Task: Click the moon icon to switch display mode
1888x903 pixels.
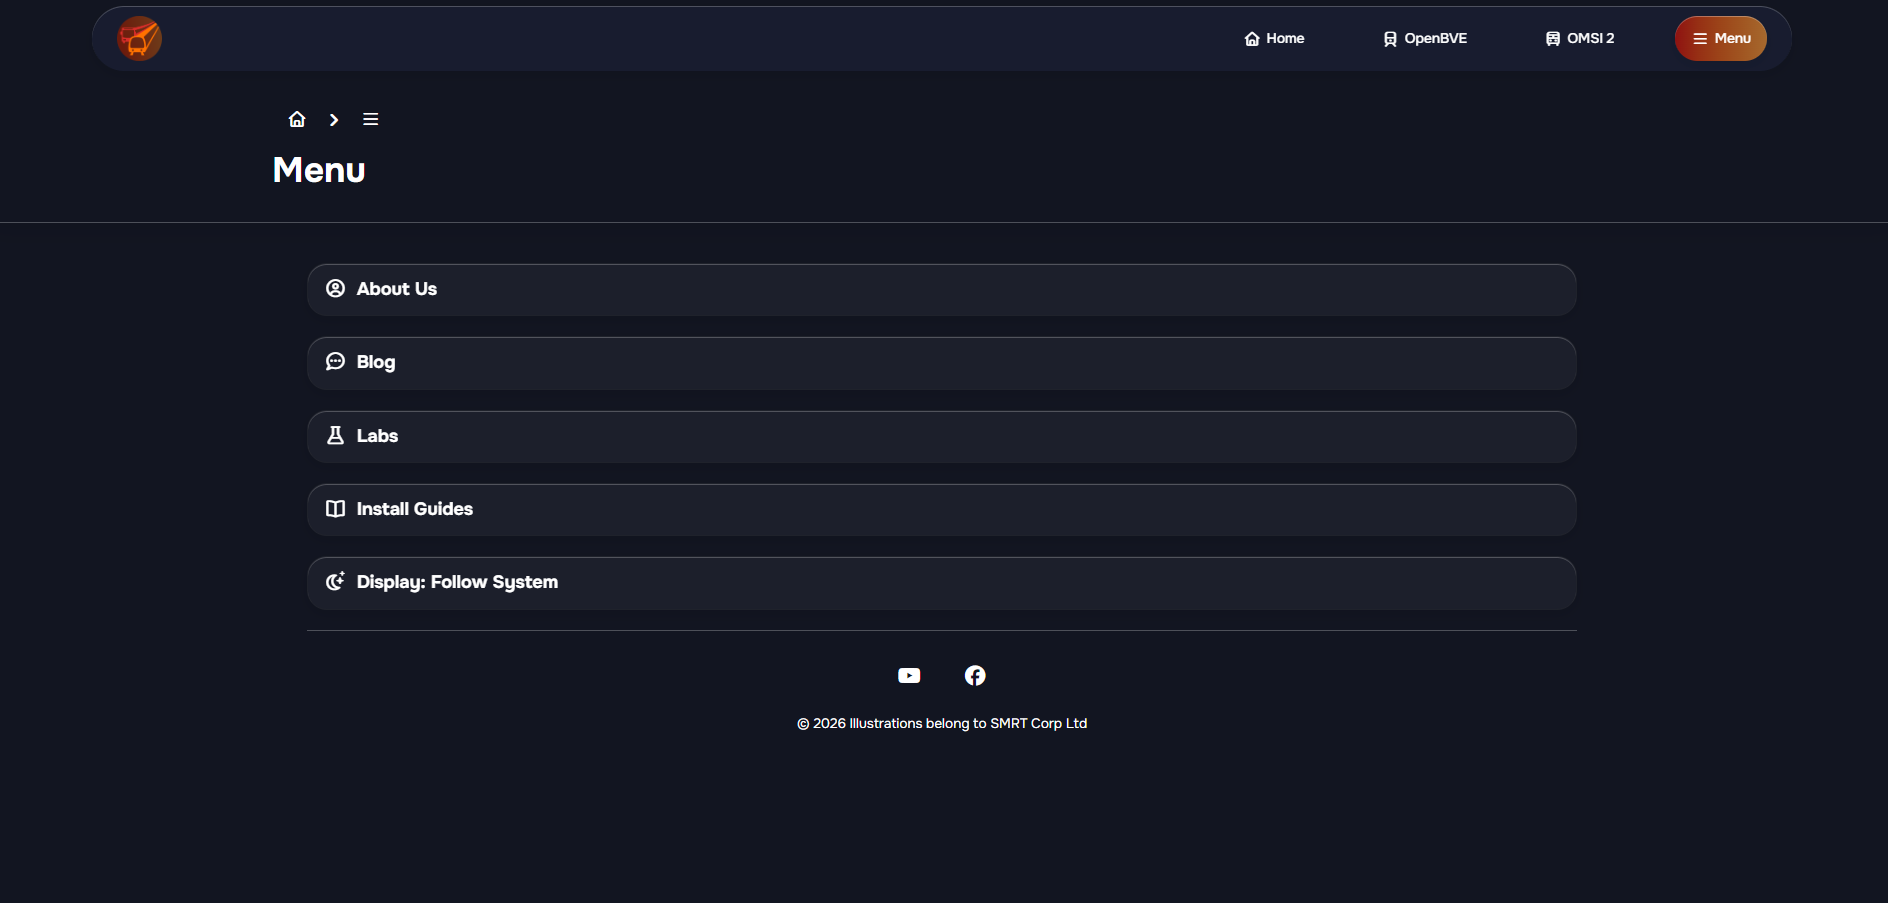Action: (335, 582)
